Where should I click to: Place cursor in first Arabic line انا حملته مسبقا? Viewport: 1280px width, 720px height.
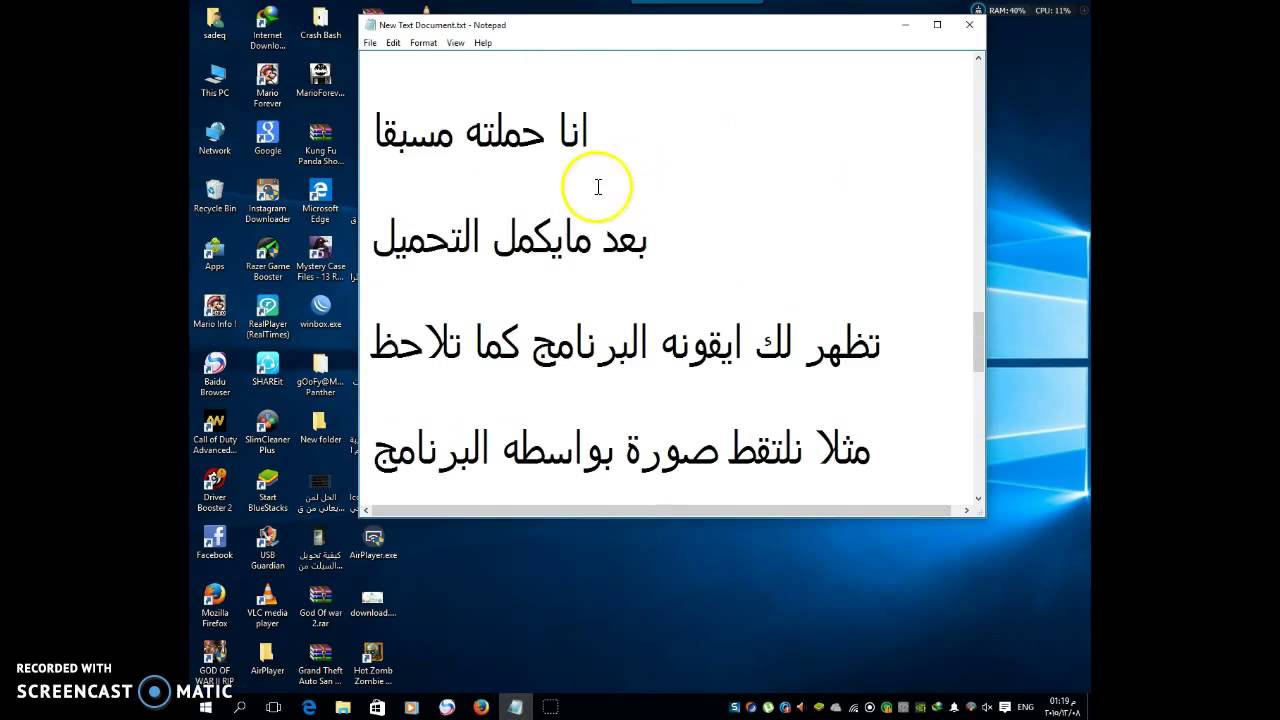coord(481,132)
